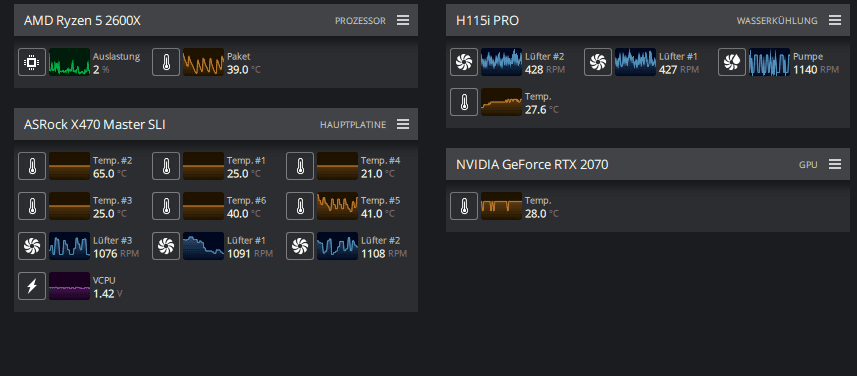Open the ASRock X470 Master SLI menu

(403, 125)
